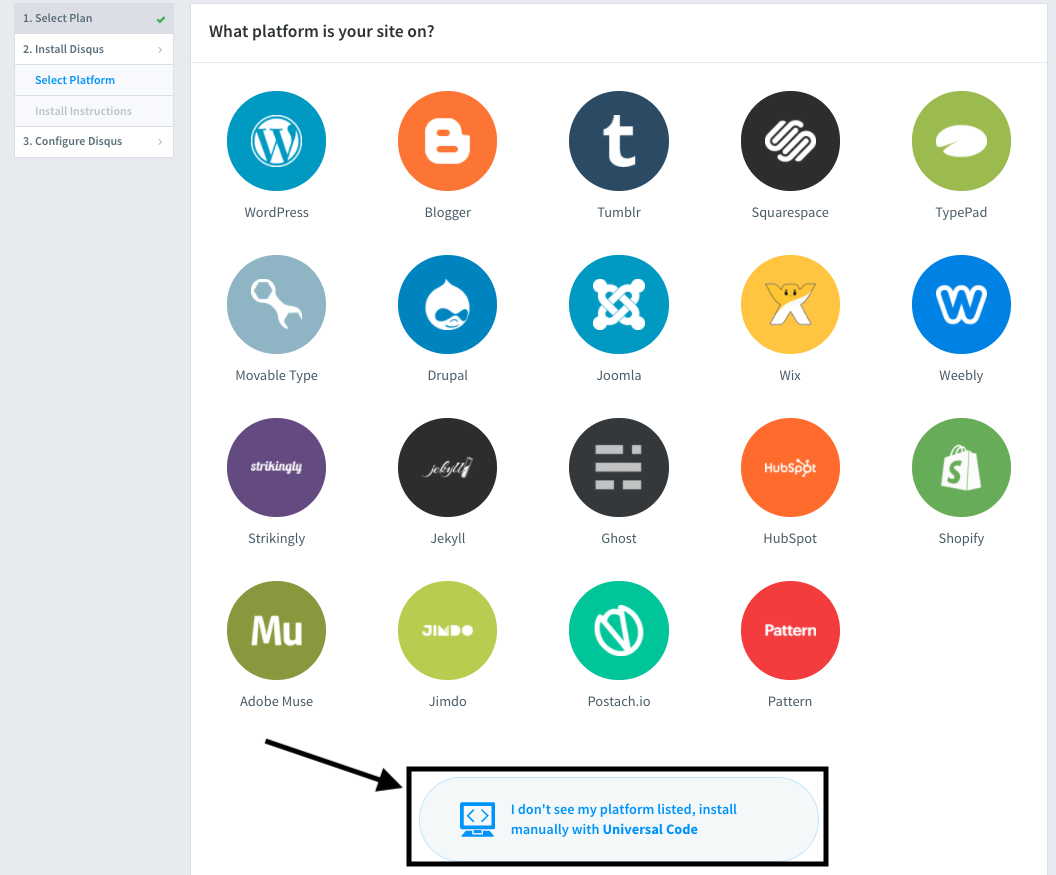Select the Pattern platform icon
Image resolution: width=1056 pixels, height=875 pixels.
pos(790,630)
